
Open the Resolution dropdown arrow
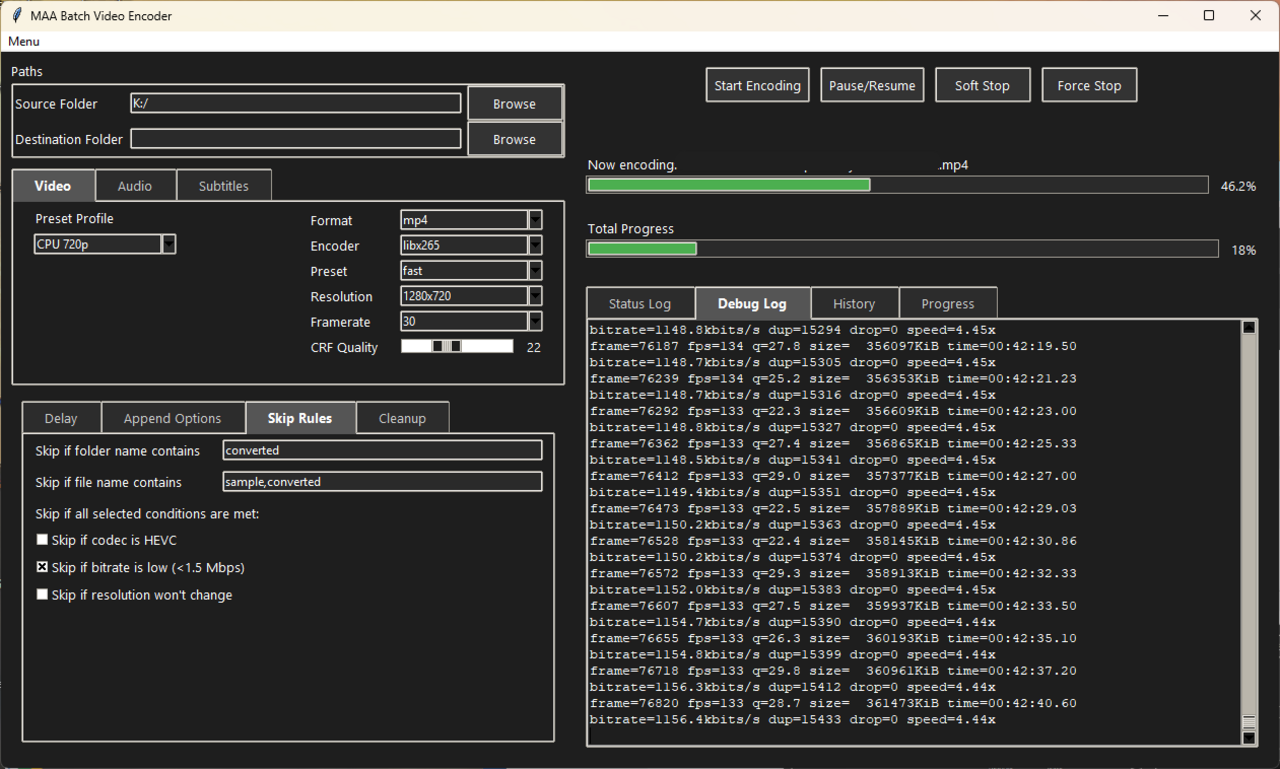pos(535,296)
